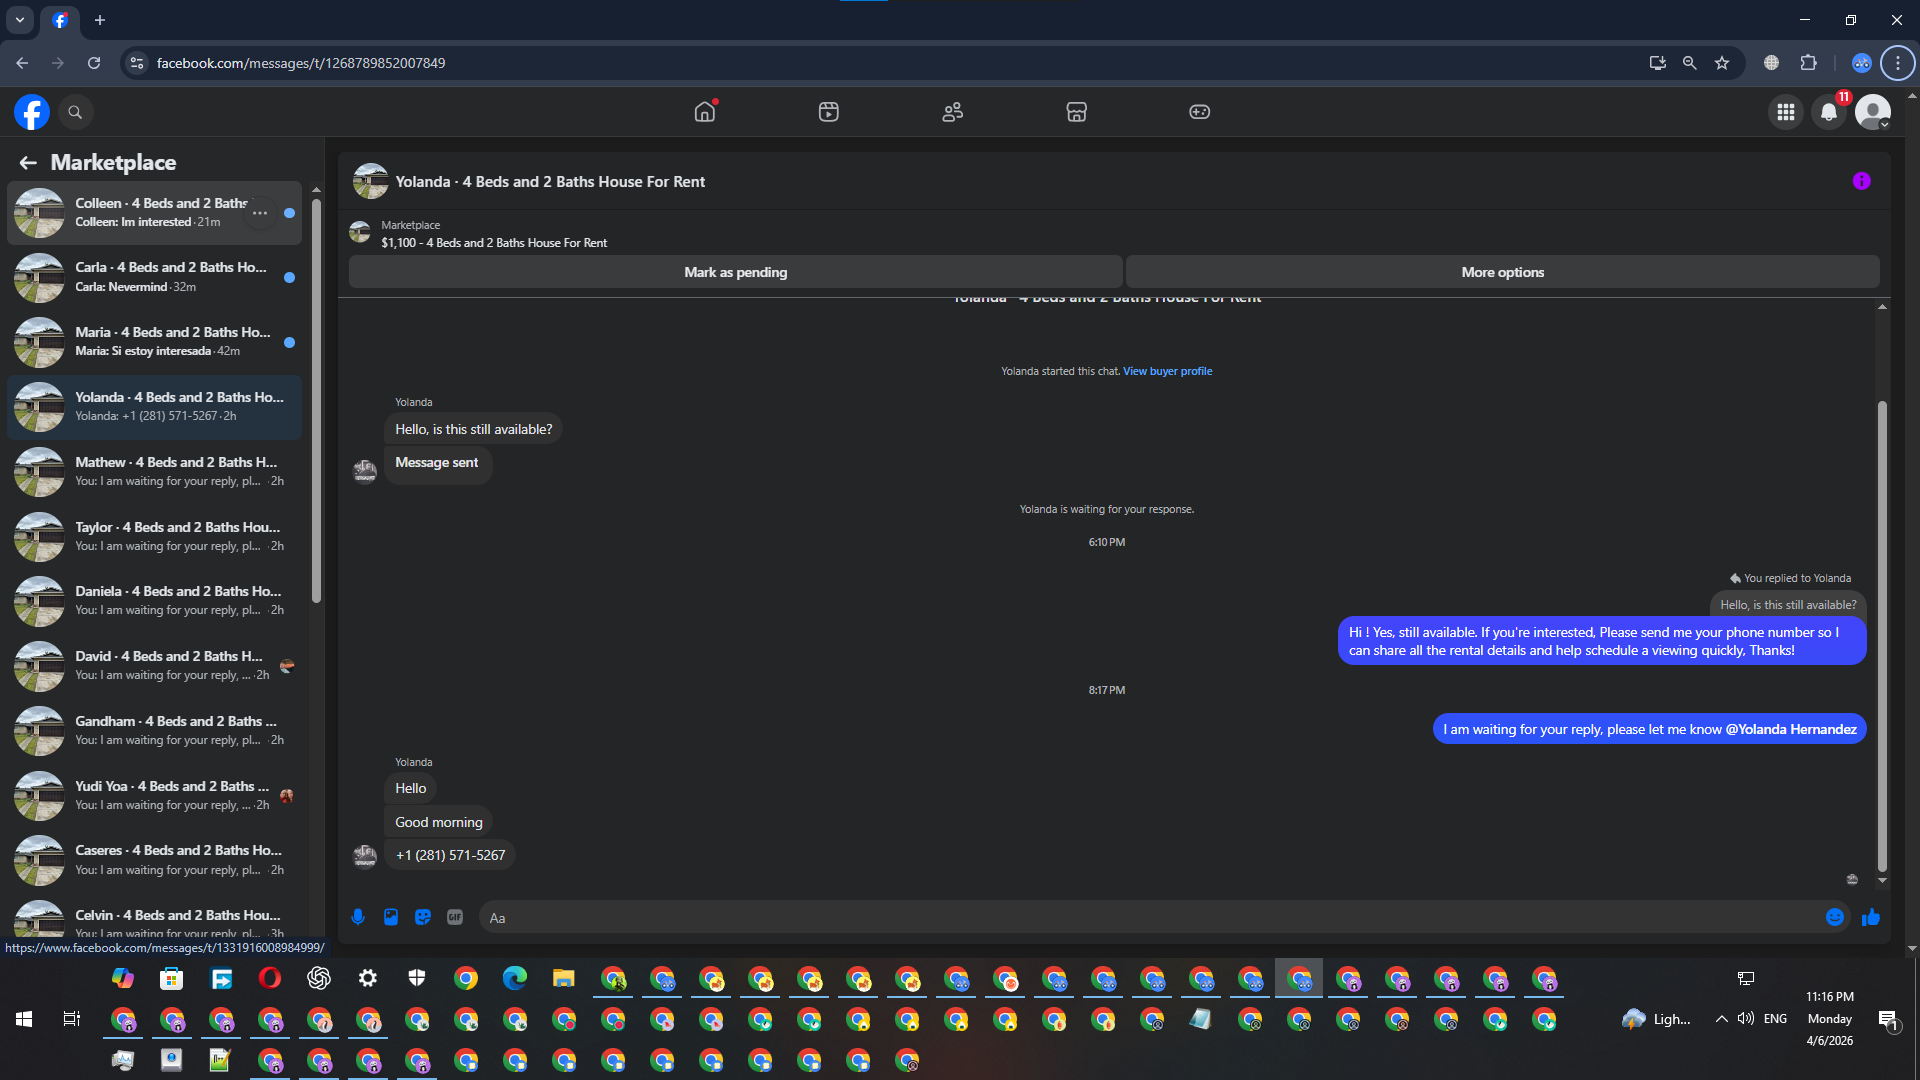Open Colleen's conversation in the list

155,213
